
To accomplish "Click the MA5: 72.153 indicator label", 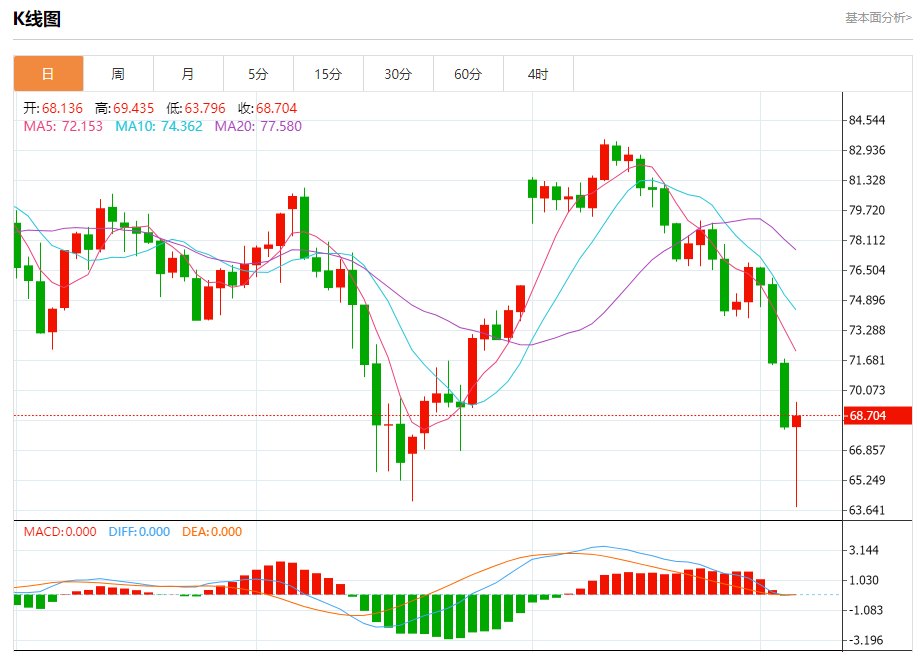I will point(63,126).
